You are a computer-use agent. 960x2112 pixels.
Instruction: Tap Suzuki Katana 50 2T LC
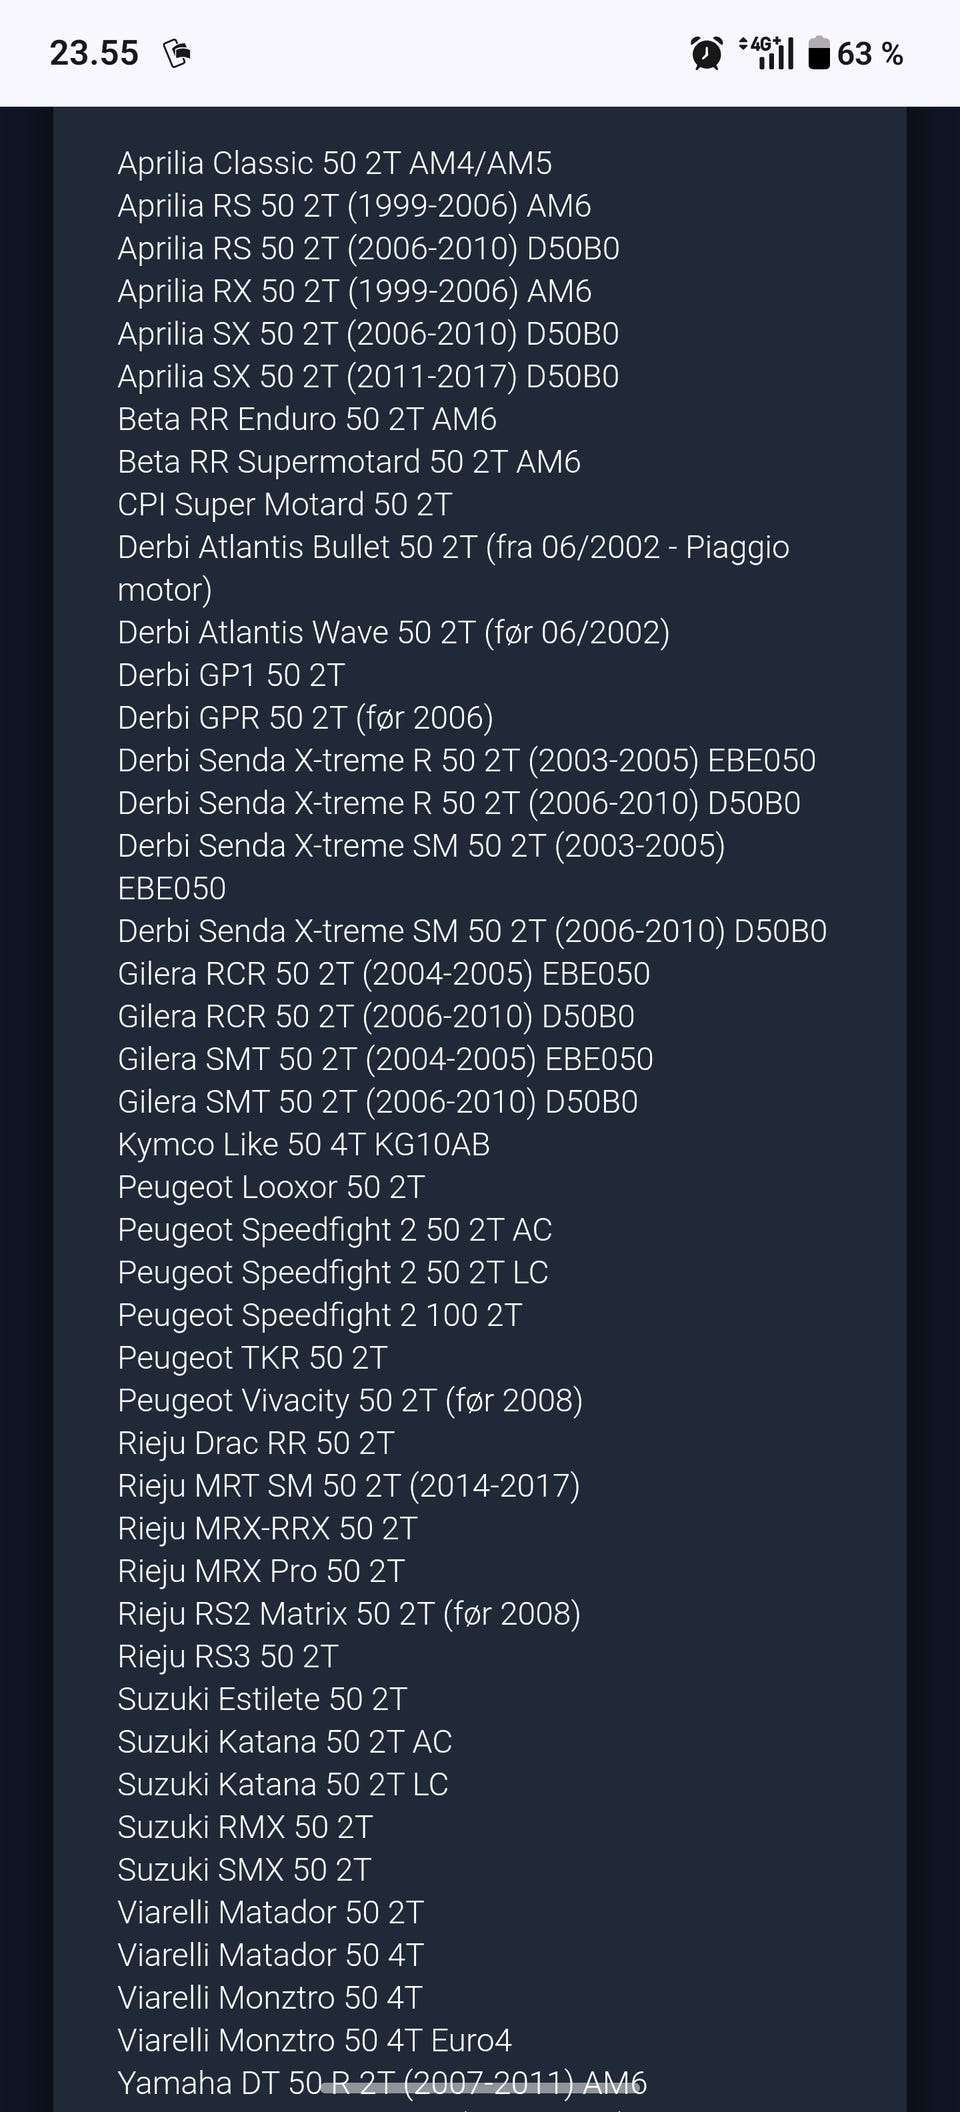[x=283, y=1784]
